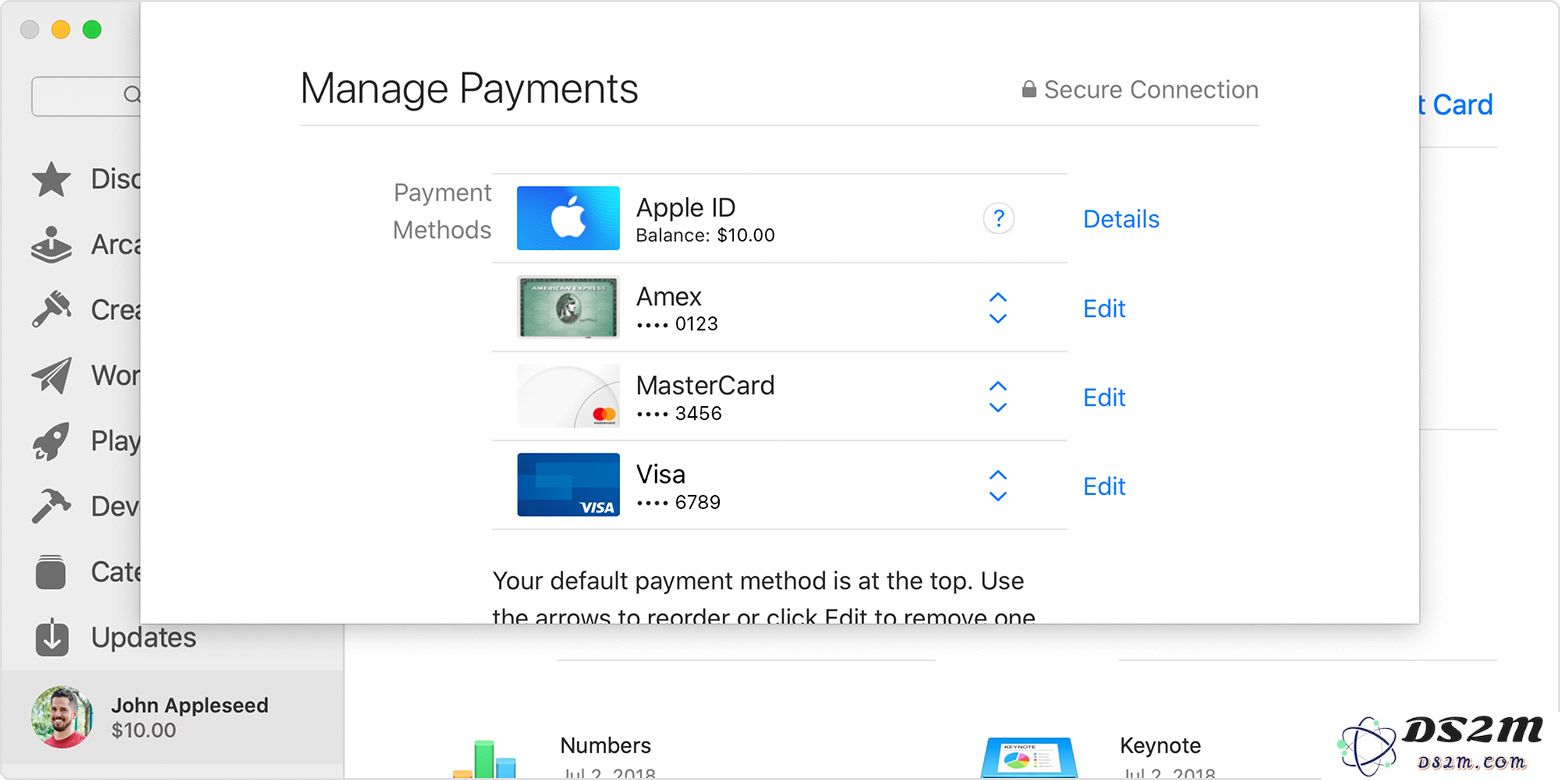Open John Appleseed account row

(172, 718)
